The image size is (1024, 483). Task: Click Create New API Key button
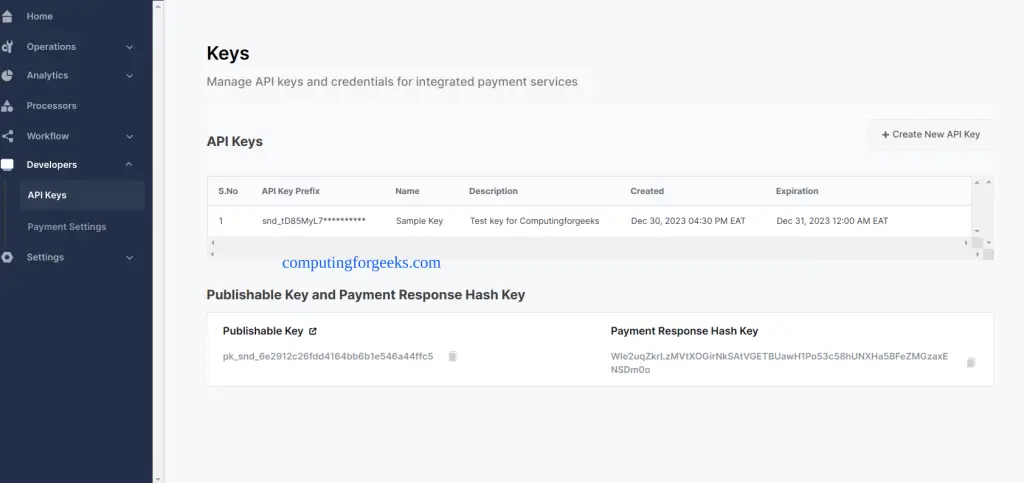(931, 134)
